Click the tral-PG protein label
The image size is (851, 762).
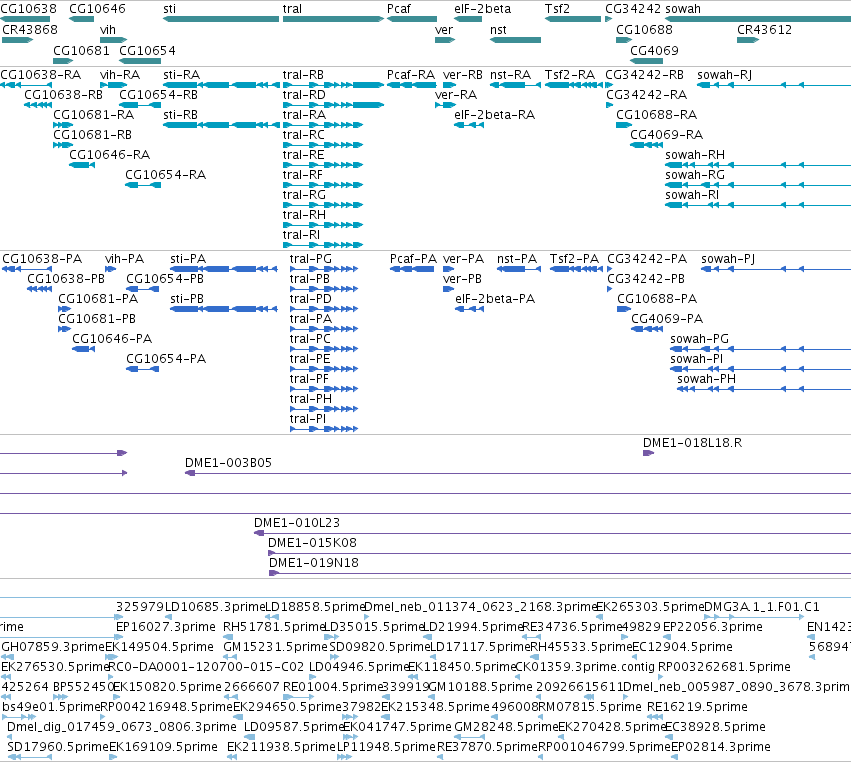pyautogui.click(x=310, y=259)
